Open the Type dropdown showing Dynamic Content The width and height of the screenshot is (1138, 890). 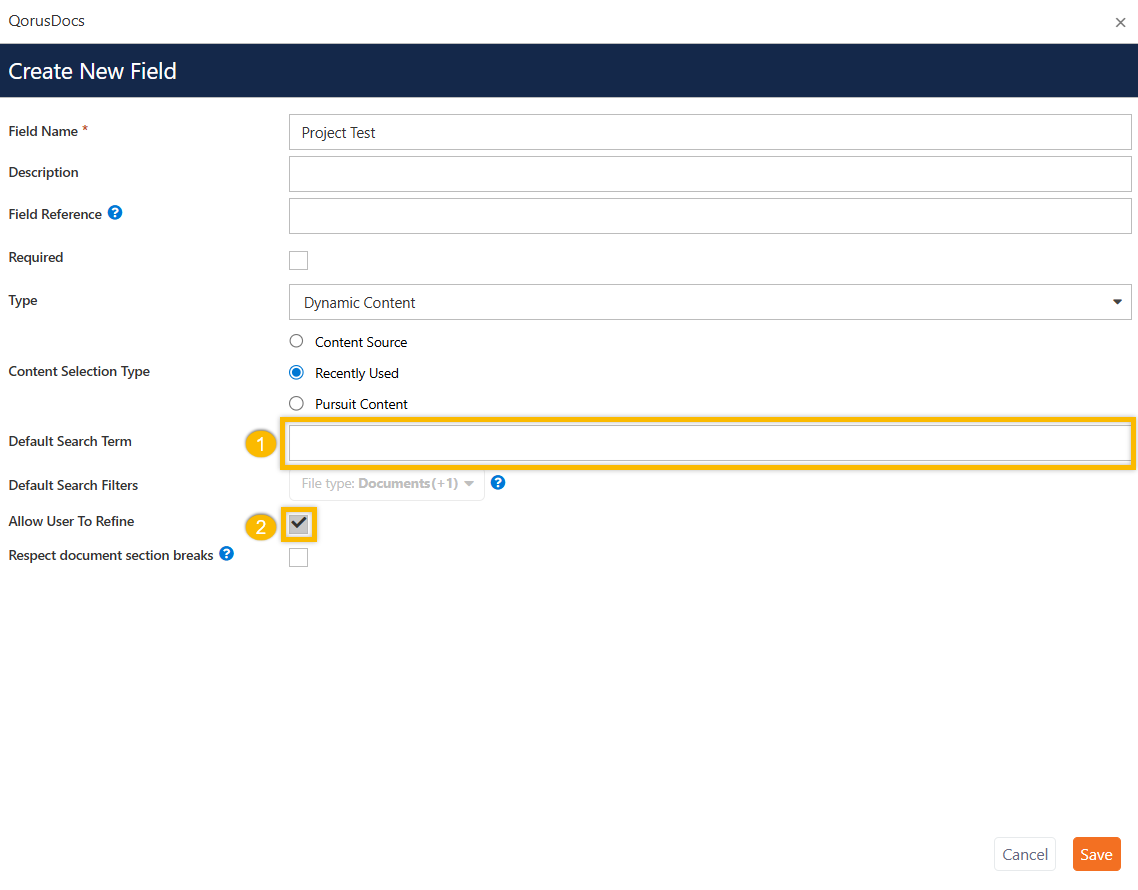click(709, 302)
